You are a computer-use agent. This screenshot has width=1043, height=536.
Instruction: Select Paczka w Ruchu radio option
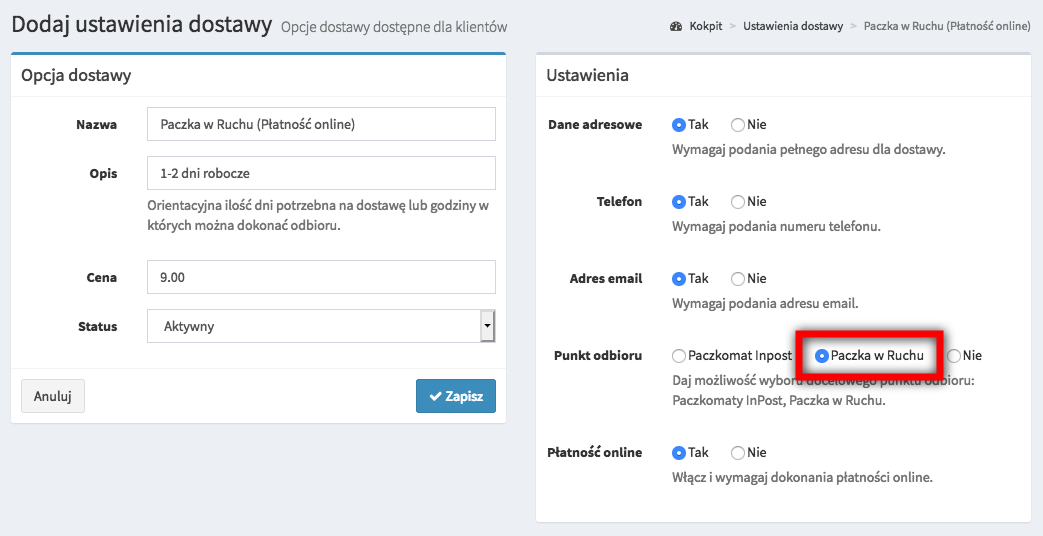click(821, 356)
